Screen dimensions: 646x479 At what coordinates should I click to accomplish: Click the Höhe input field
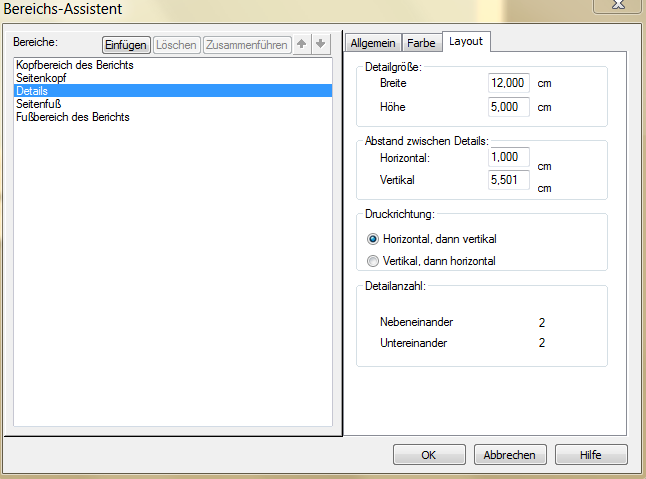click(508, 107)
